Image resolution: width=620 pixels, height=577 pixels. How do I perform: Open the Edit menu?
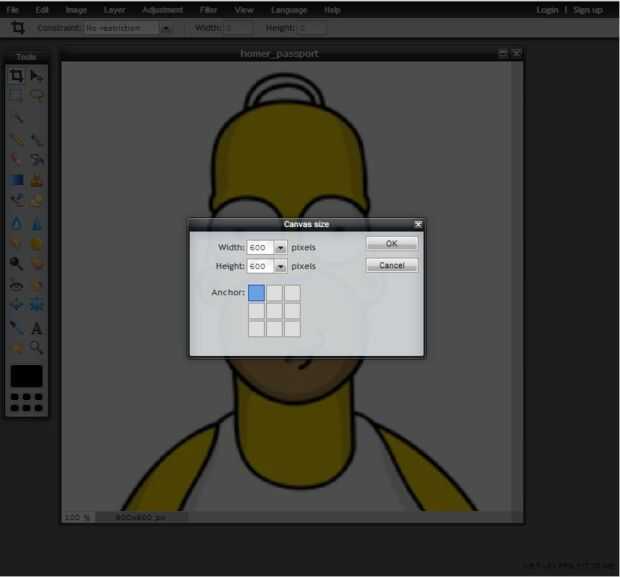[42, 10]
